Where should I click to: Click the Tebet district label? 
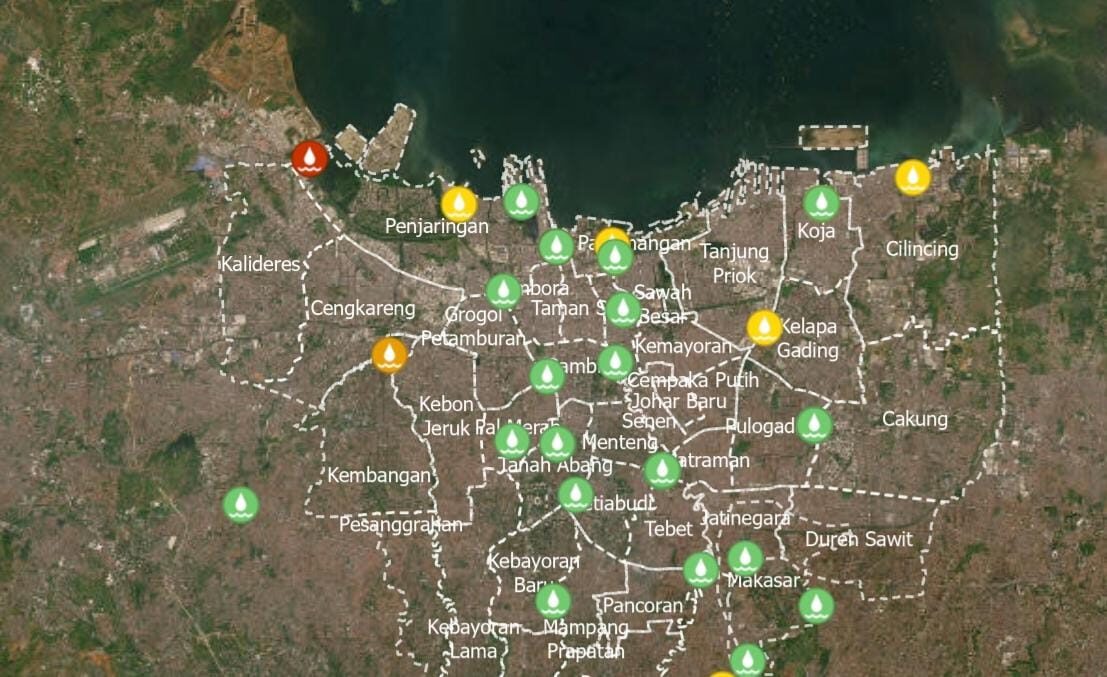point(669,529)
